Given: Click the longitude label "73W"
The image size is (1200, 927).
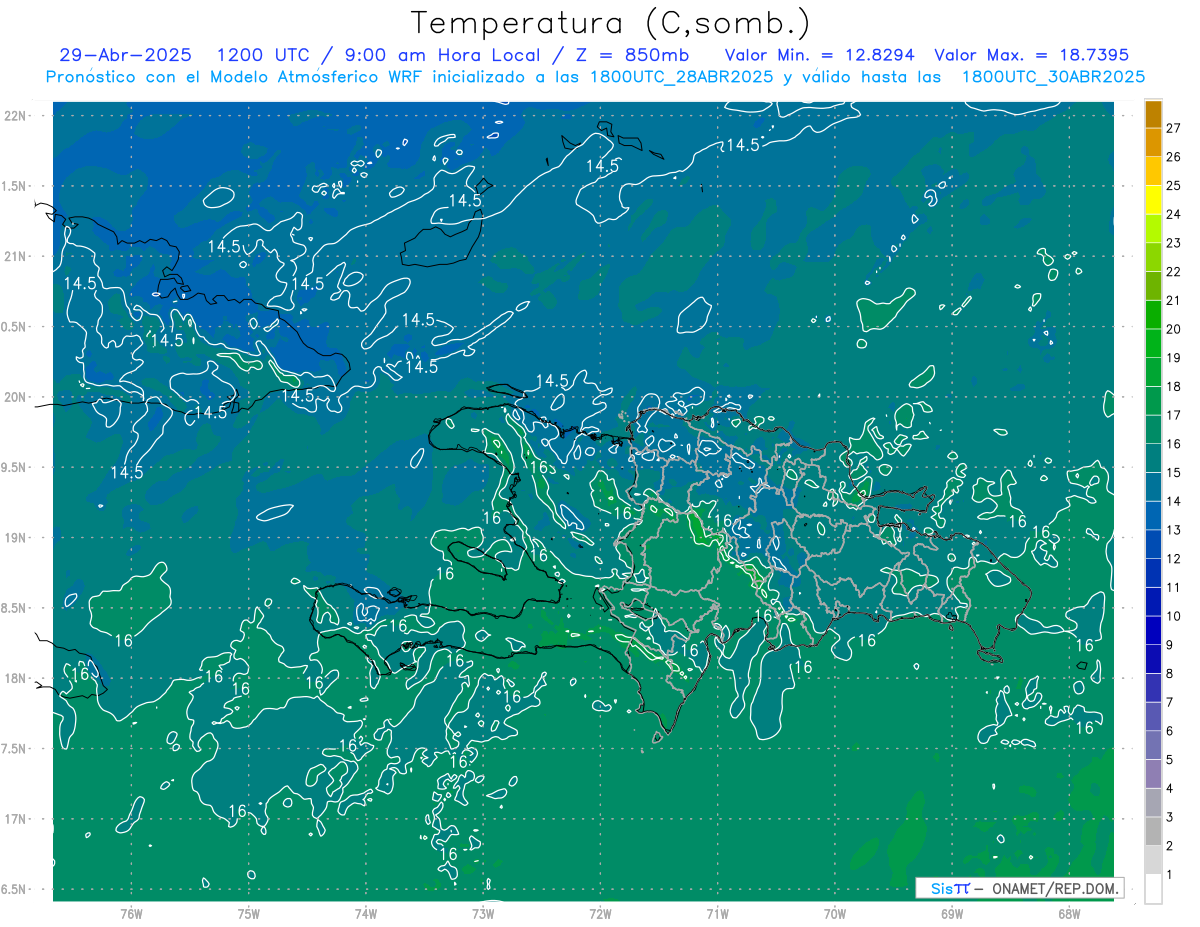Looking at the screenshot, I should tap(483, 914).
